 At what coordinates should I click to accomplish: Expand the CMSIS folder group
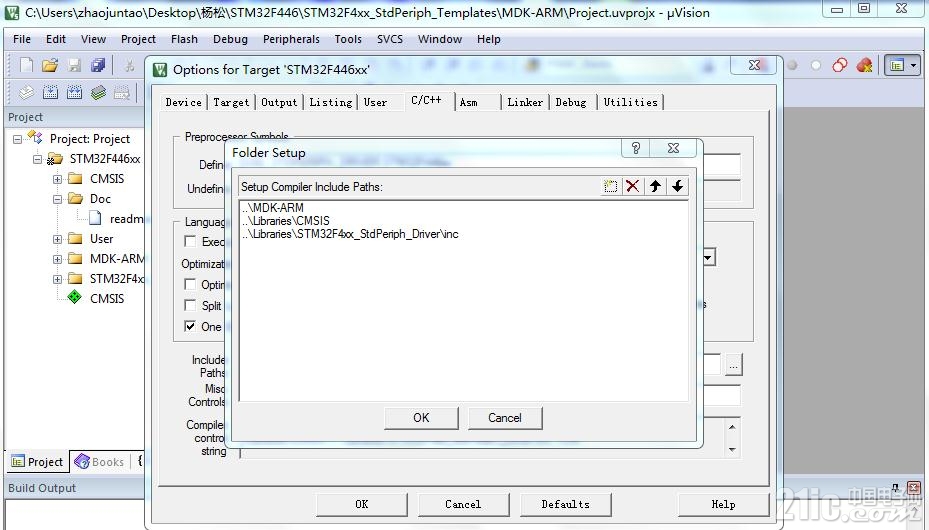(57, 179)
